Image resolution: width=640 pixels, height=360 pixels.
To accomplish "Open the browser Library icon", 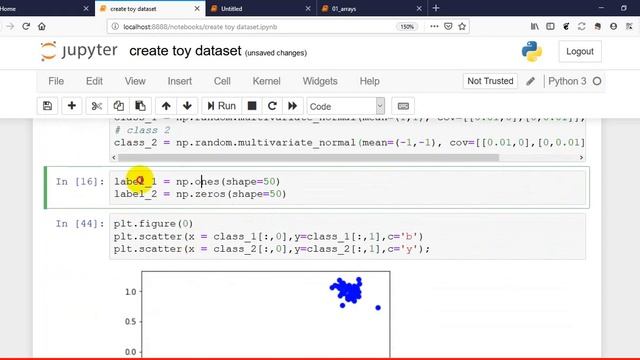I will [534, 27].
